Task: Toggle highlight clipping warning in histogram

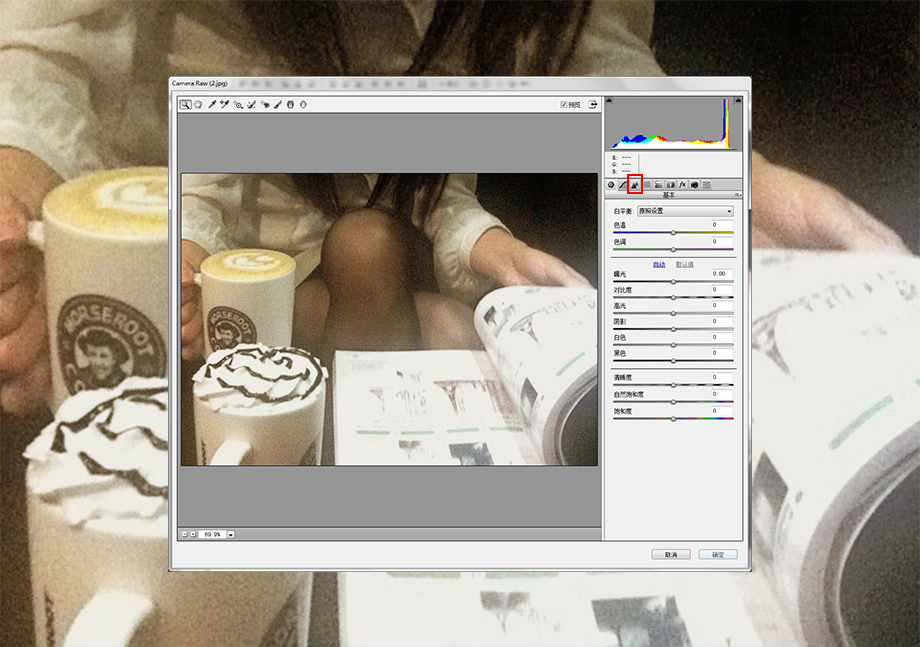Action: 738,101
